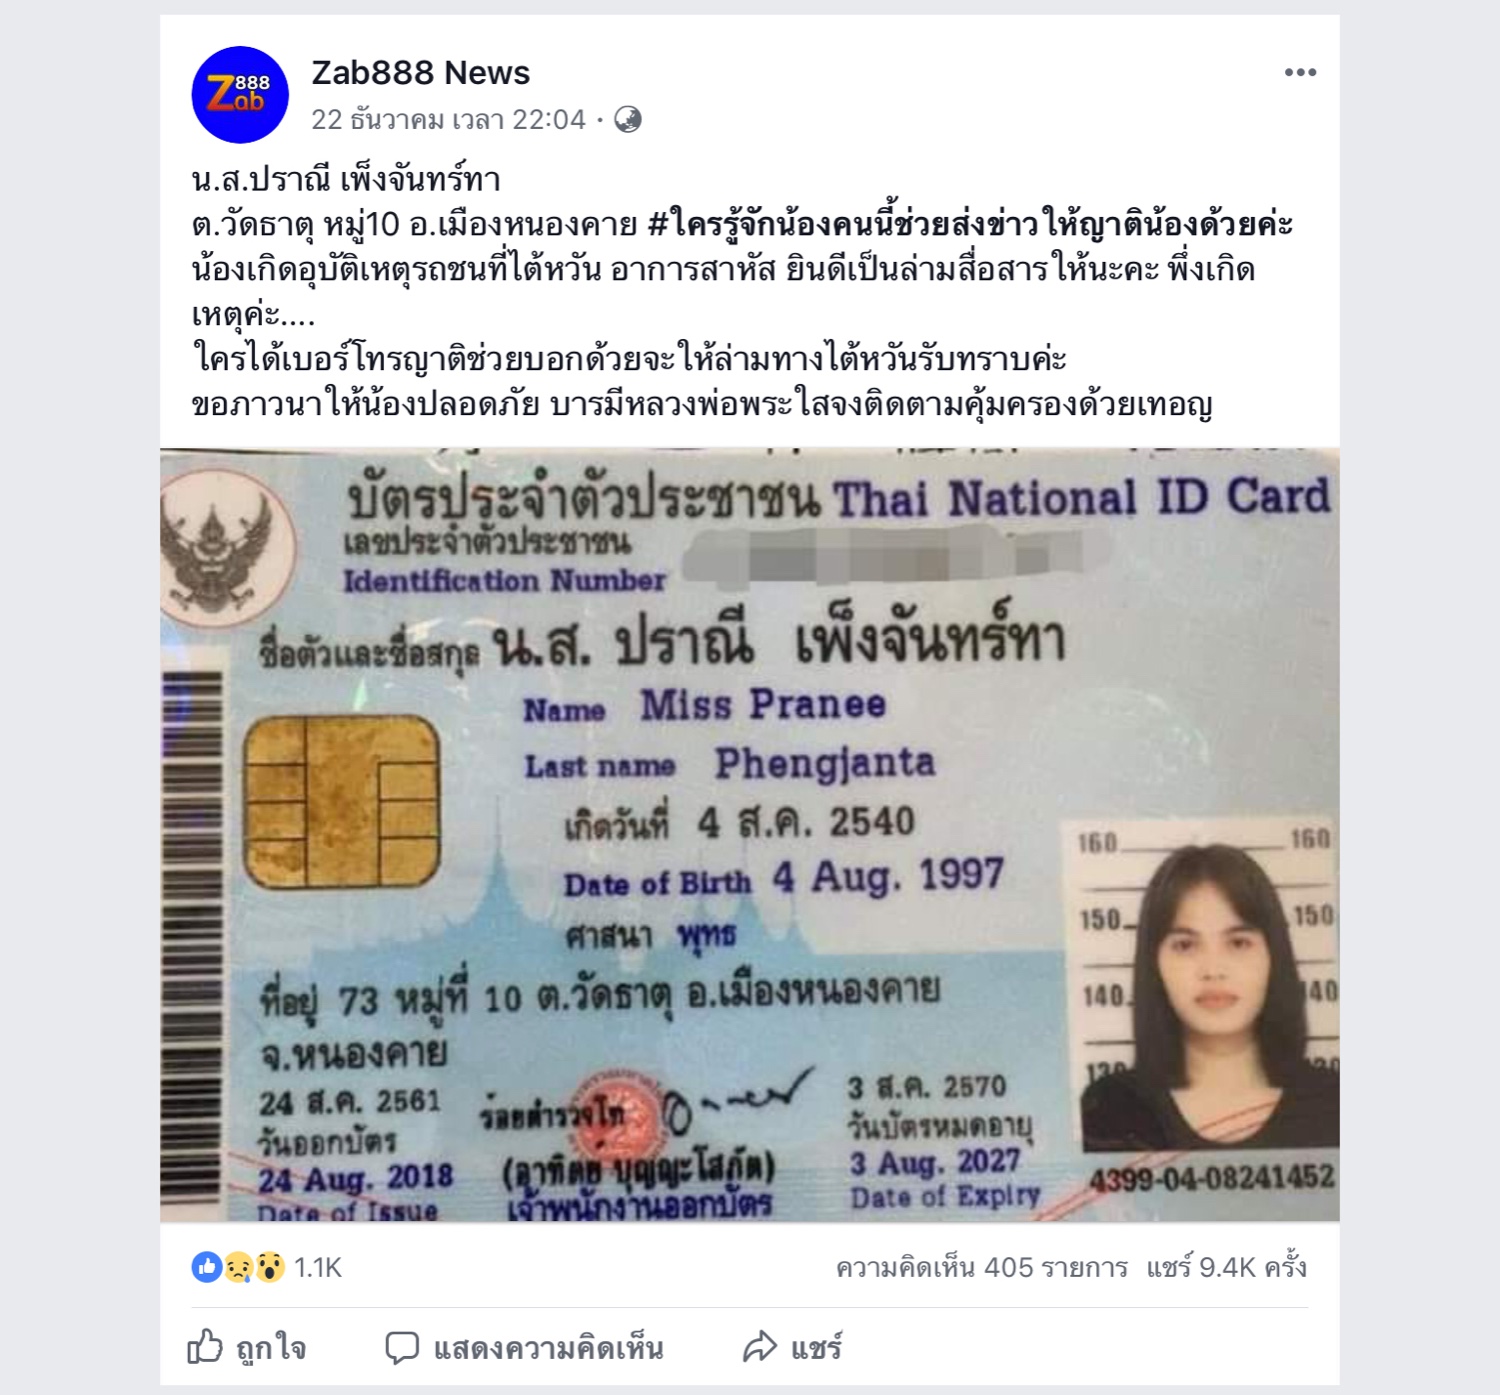The width and height of the screenshot is (1500, 1395).
Task: View the แชร์ 9.4K ครั้ง shares count
Action: pos(1227,1268)
